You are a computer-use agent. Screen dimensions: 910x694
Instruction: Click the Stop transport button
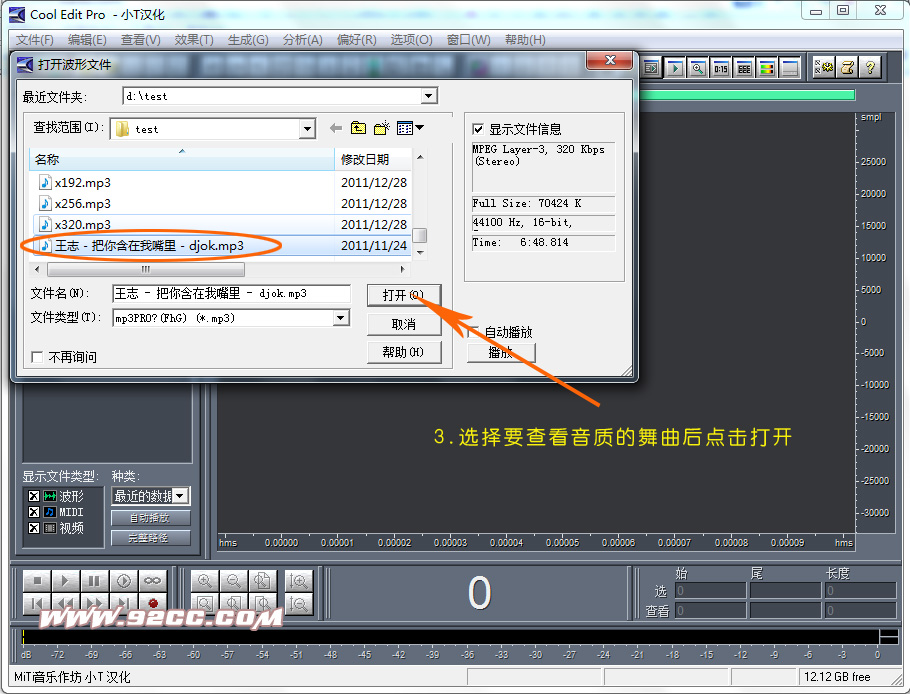coord(36,581)
